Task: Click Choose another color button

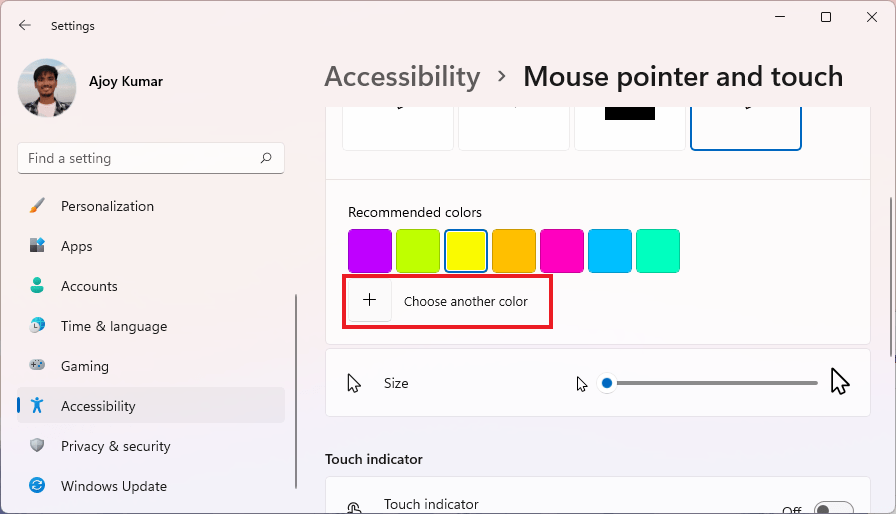Action: pyautogui.click(x=447, y=302)
